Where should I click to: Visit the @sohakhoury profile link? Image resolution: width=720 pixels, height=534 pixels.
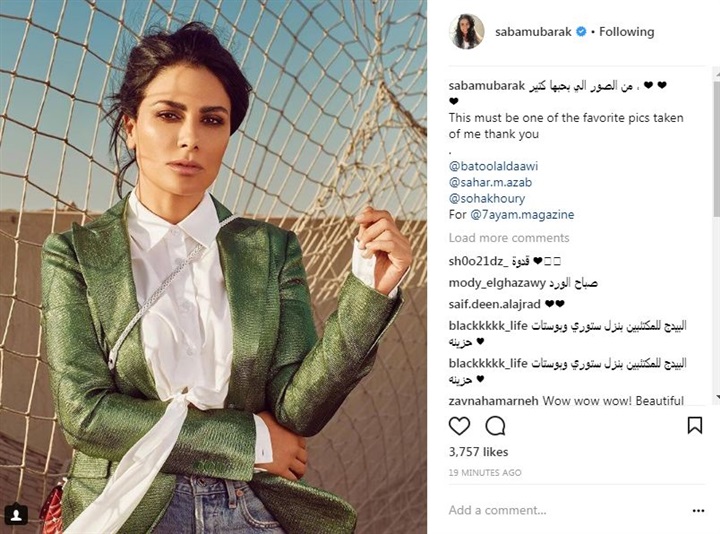click(487, 198)
